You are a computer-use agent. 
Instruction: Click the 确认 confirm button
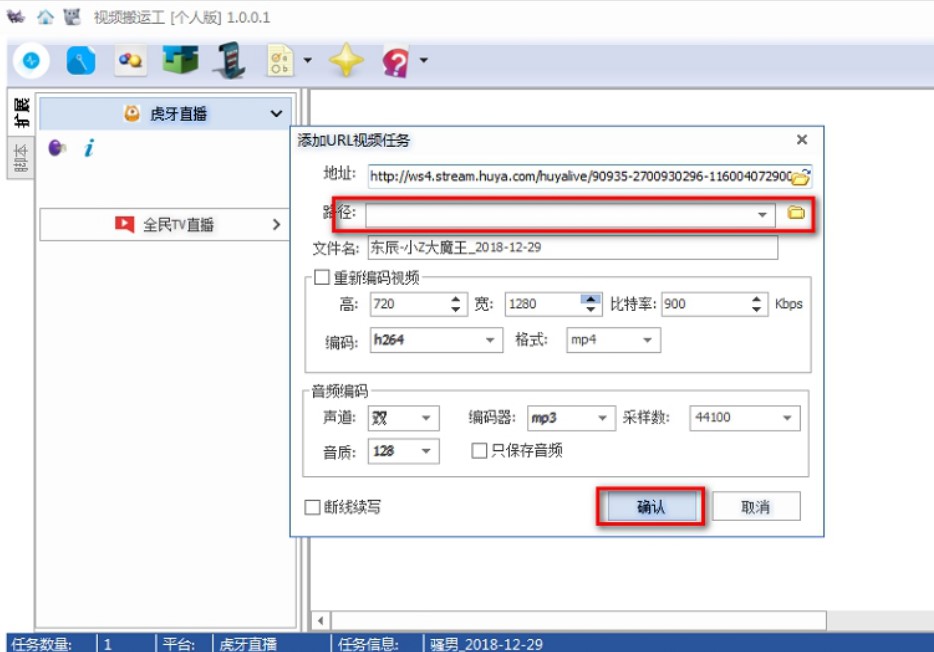[650, 507]
